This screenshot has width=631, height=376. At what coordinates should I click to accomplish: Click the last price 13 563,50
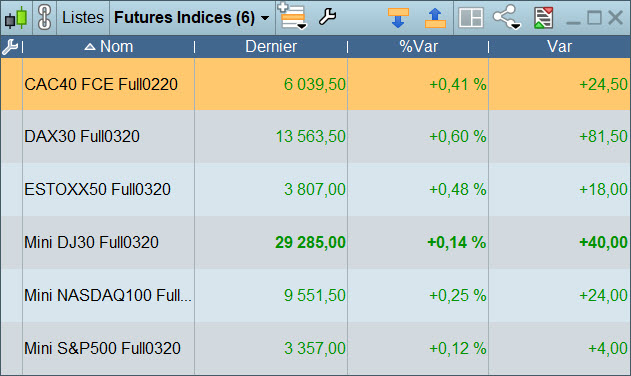pyautogui.click(x=311, y=137)
